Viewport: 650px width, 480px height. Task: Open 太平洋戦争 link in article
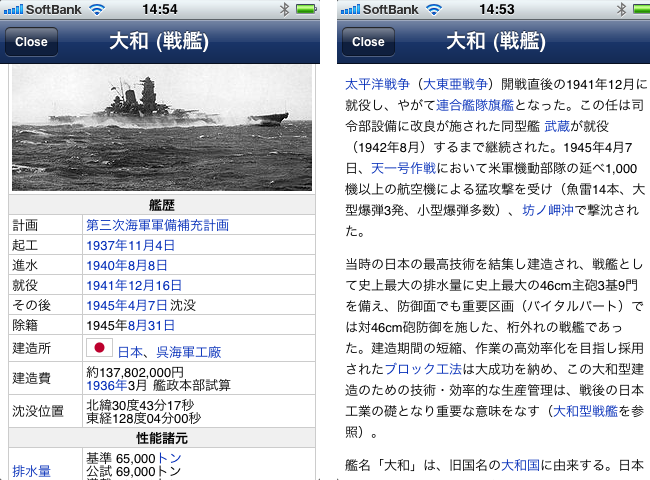click(377, 84)
